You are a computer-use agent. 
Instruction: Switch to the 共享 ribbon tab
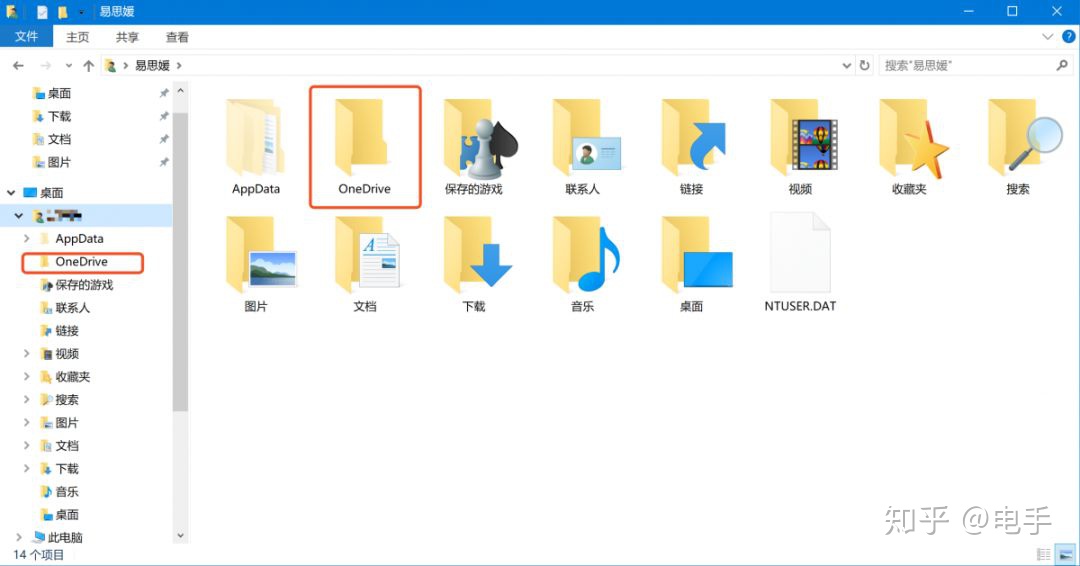(127, 37)
